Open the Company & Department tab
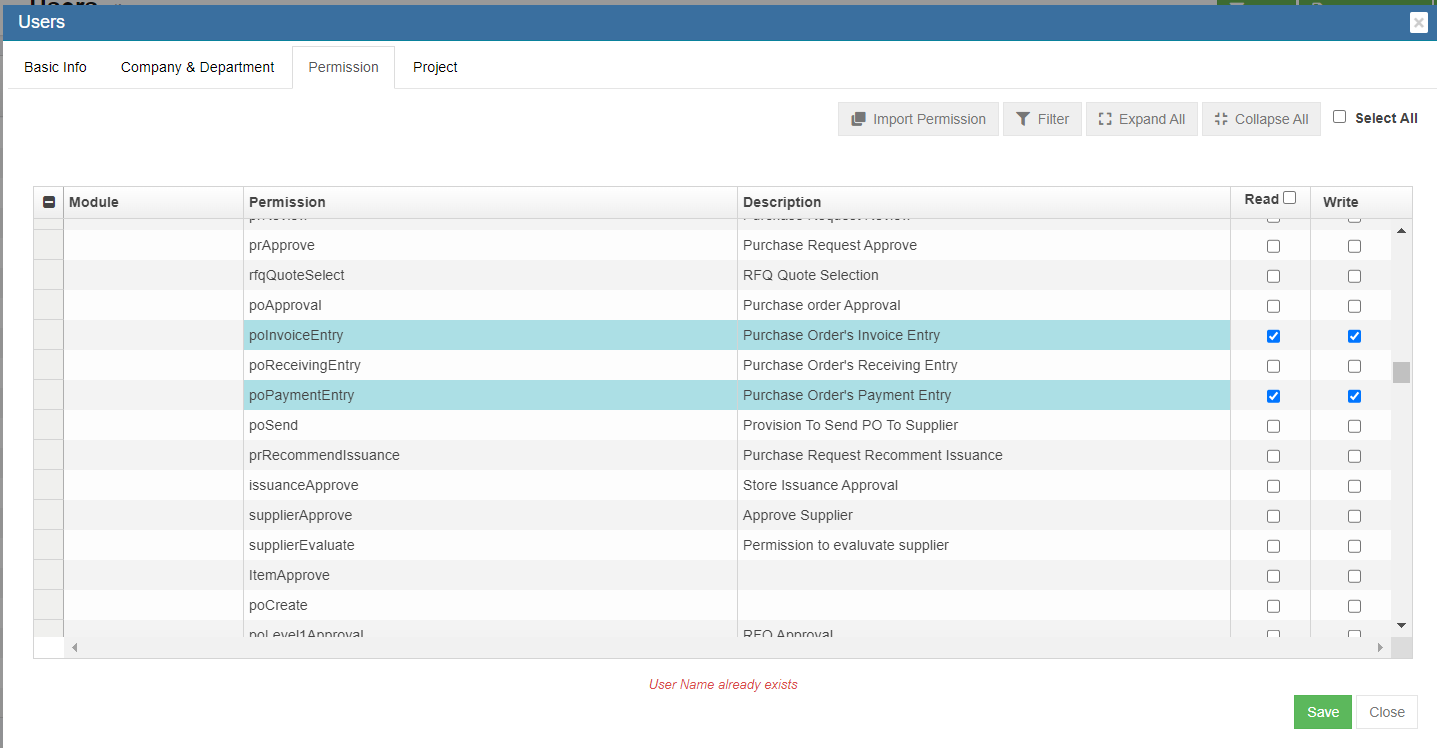Image resolution: width=1437 pixels, height=748 pixels. click(197, 67)
